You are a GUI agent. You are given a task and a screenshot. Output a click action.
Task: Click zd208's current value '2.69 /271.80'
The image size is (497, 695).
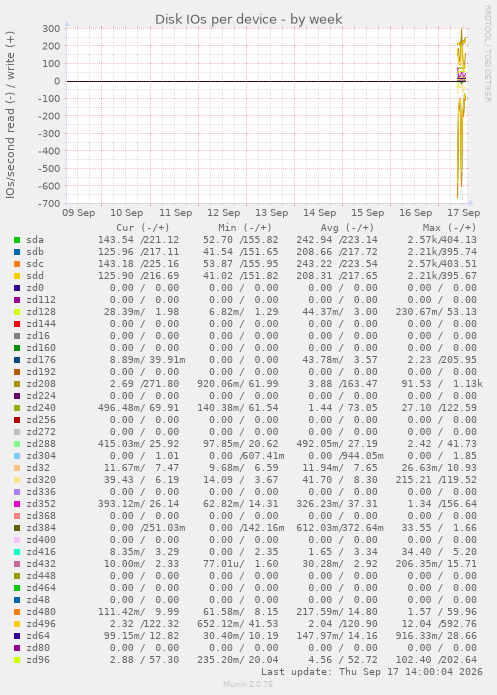(144, 384)
